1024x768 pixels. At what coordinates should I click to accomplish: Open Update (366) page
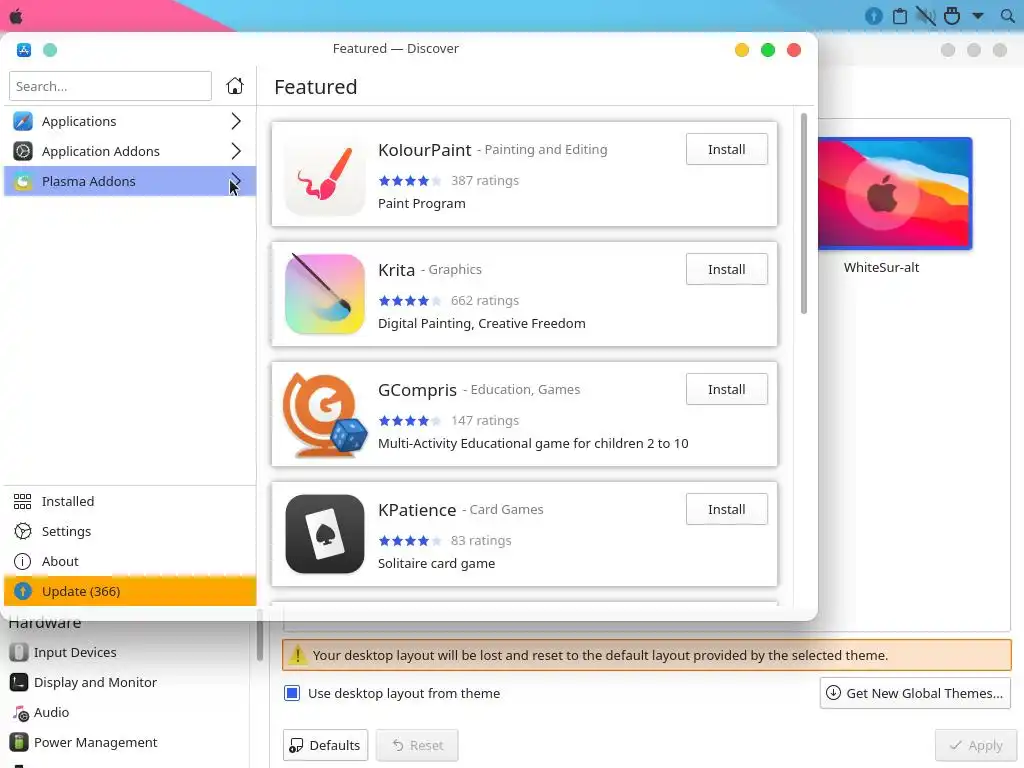(x=129, y=591)
